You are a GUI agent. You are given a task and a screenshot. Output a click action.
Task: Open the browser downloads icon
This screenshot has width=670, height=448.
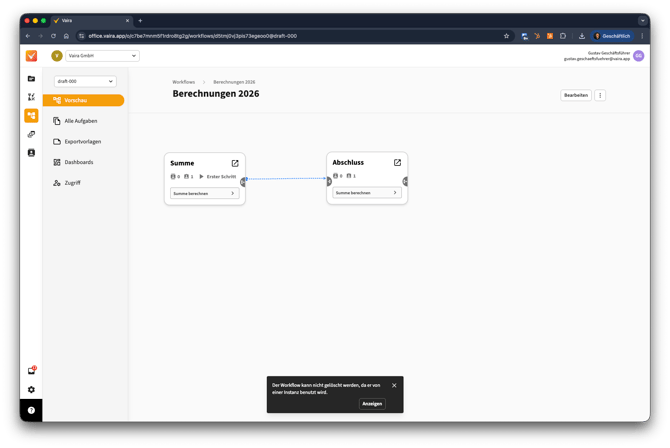[582, 36]
